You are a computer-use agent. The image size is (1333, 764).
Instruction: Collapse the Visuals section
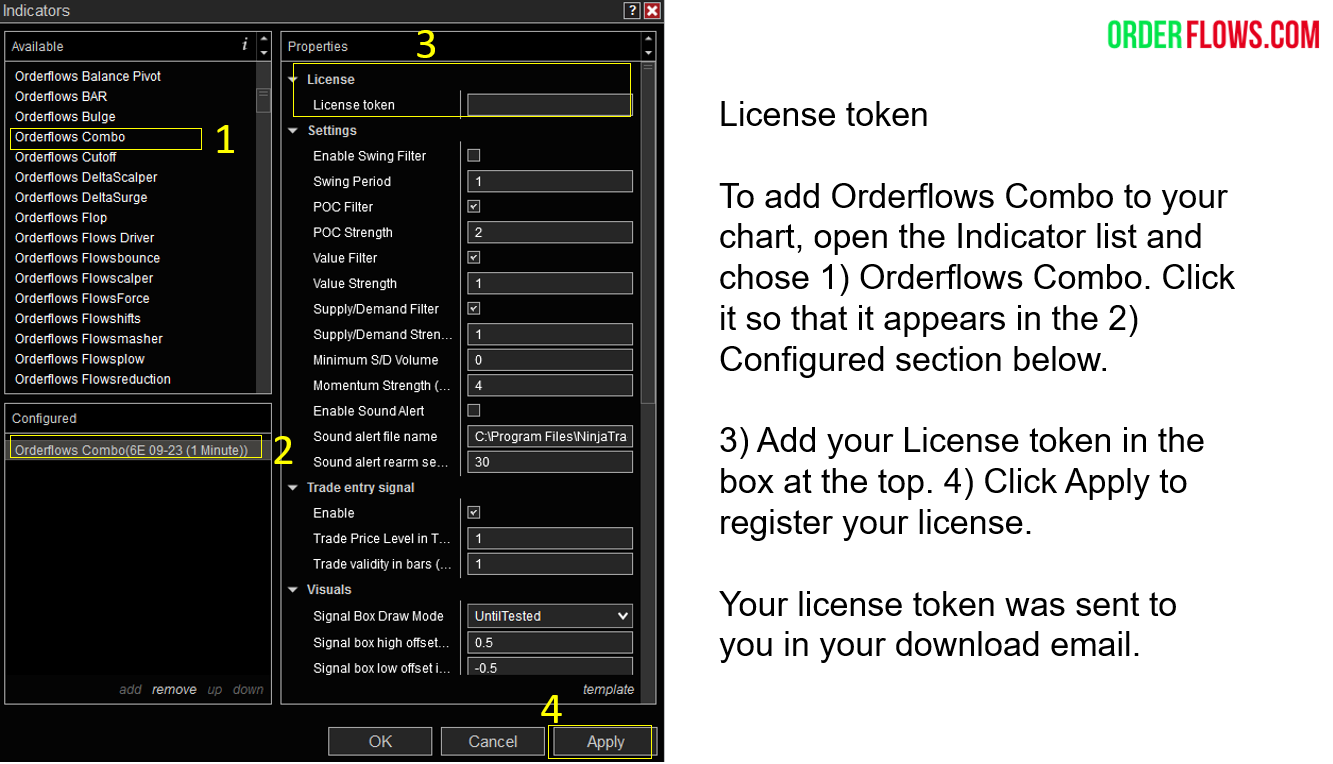tap(293, 590)
